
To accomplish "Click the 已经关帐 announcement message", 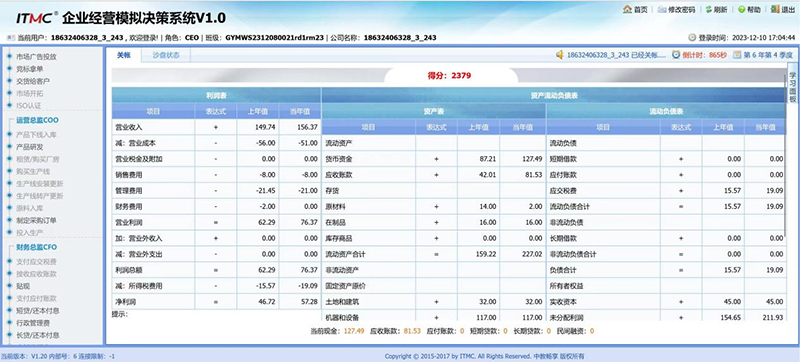I will click(616, 55).
